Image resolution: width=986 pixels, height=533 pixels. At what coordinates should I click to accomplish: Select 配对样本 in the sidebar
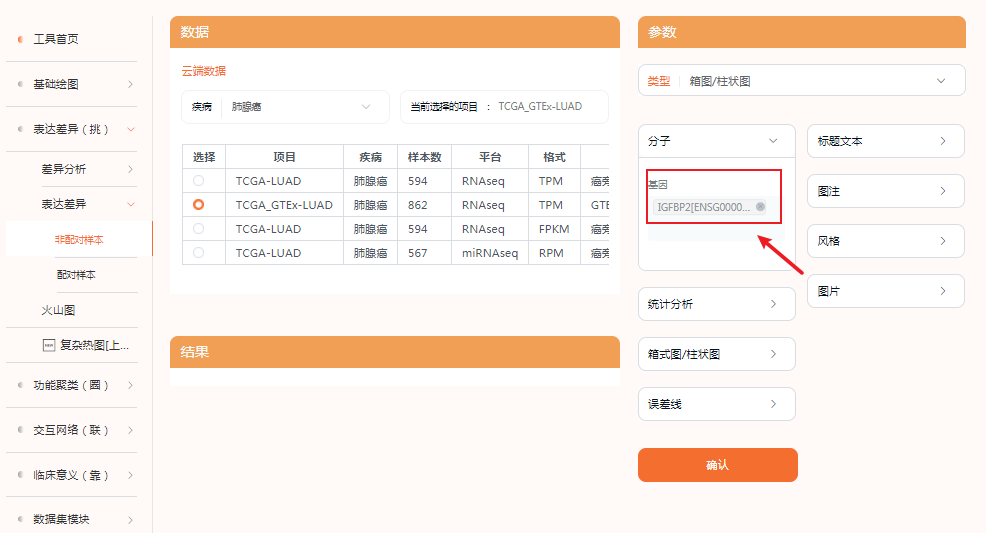tap(83, 274)
